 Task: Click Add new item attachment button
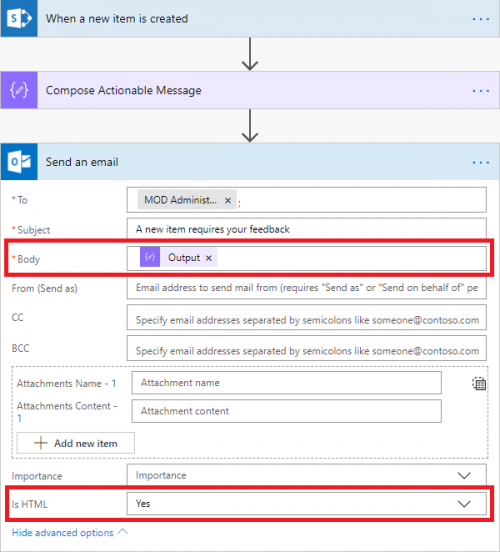point(76,443)
